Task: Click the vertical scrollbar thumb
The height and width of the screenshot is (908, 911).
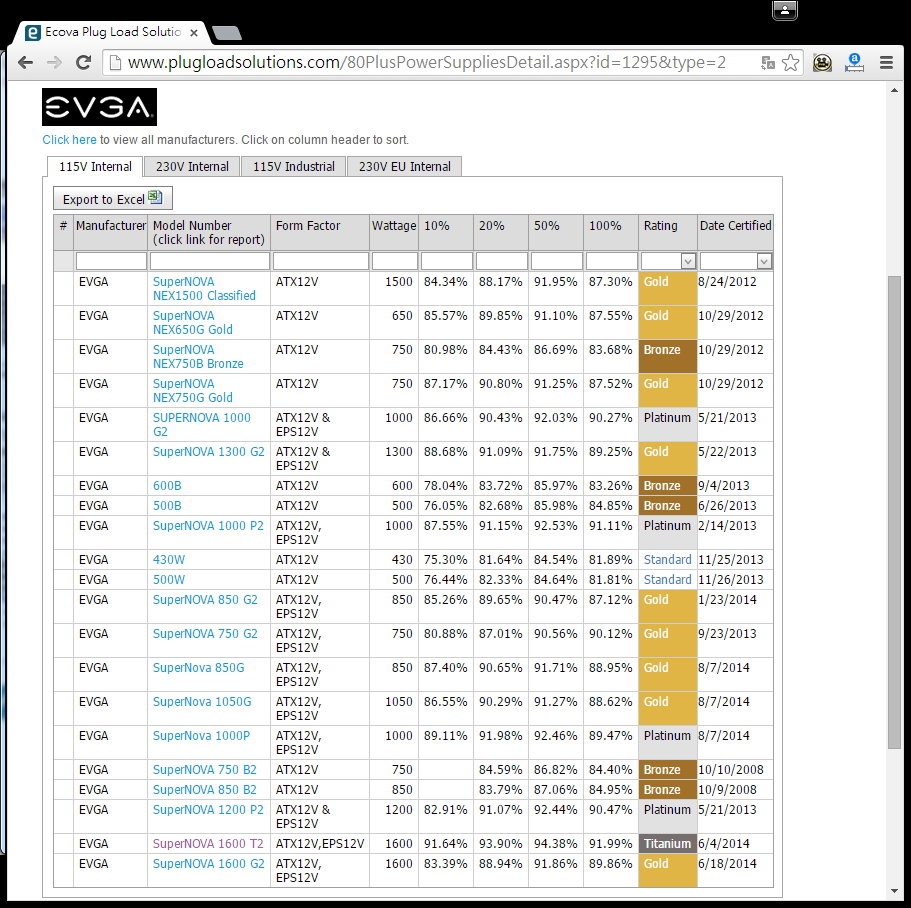Action: [894, 512]
